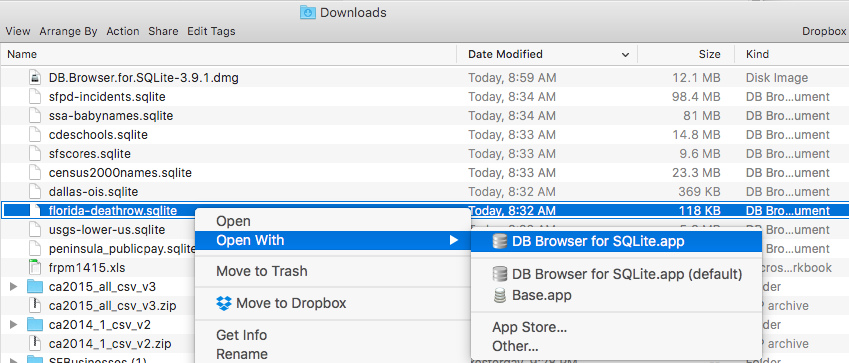Click the ca2014_1_csv_v2 folder icon

[x=35, y=325]
